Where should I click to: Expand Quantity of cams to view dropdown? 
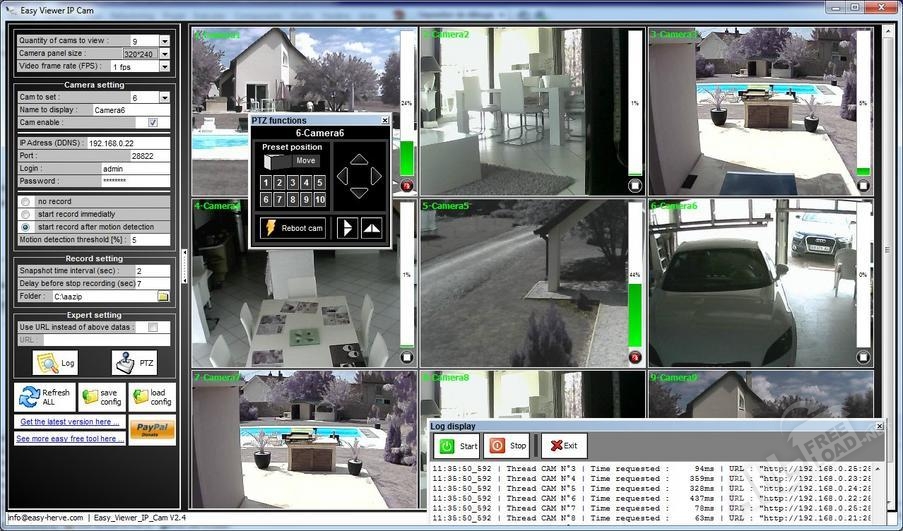165,41
